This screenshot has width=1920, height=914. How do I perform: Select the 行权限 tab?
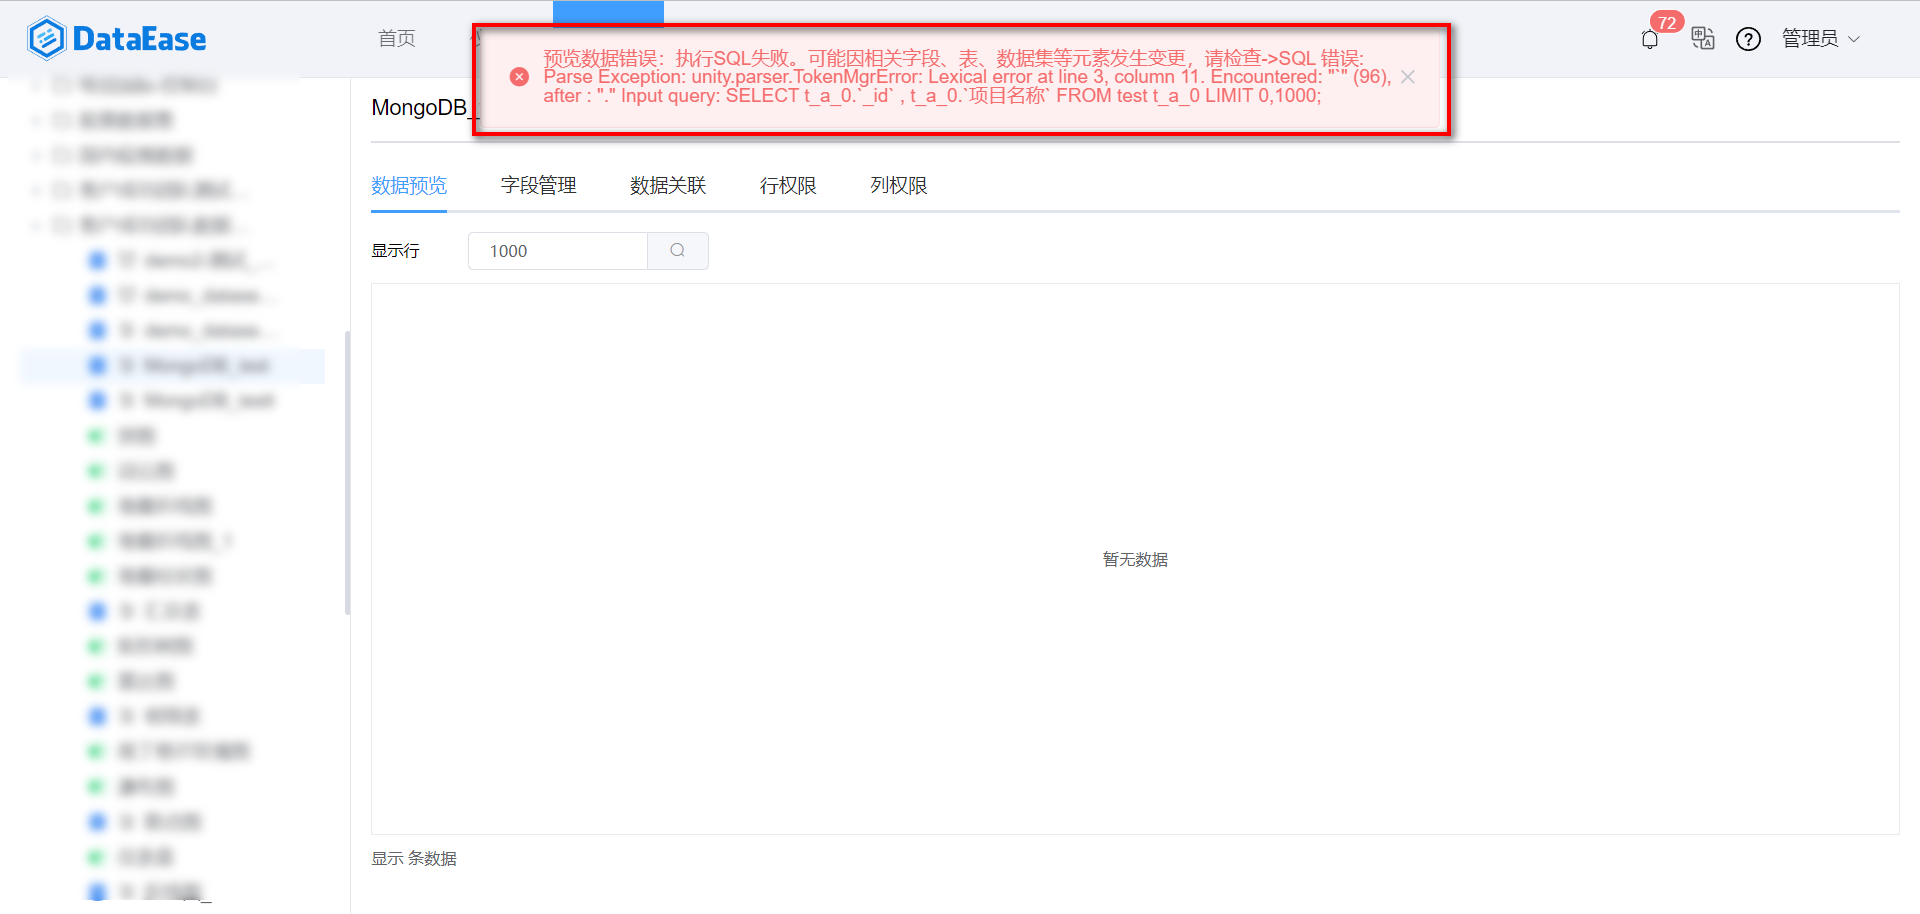click(x=788, y=186)
